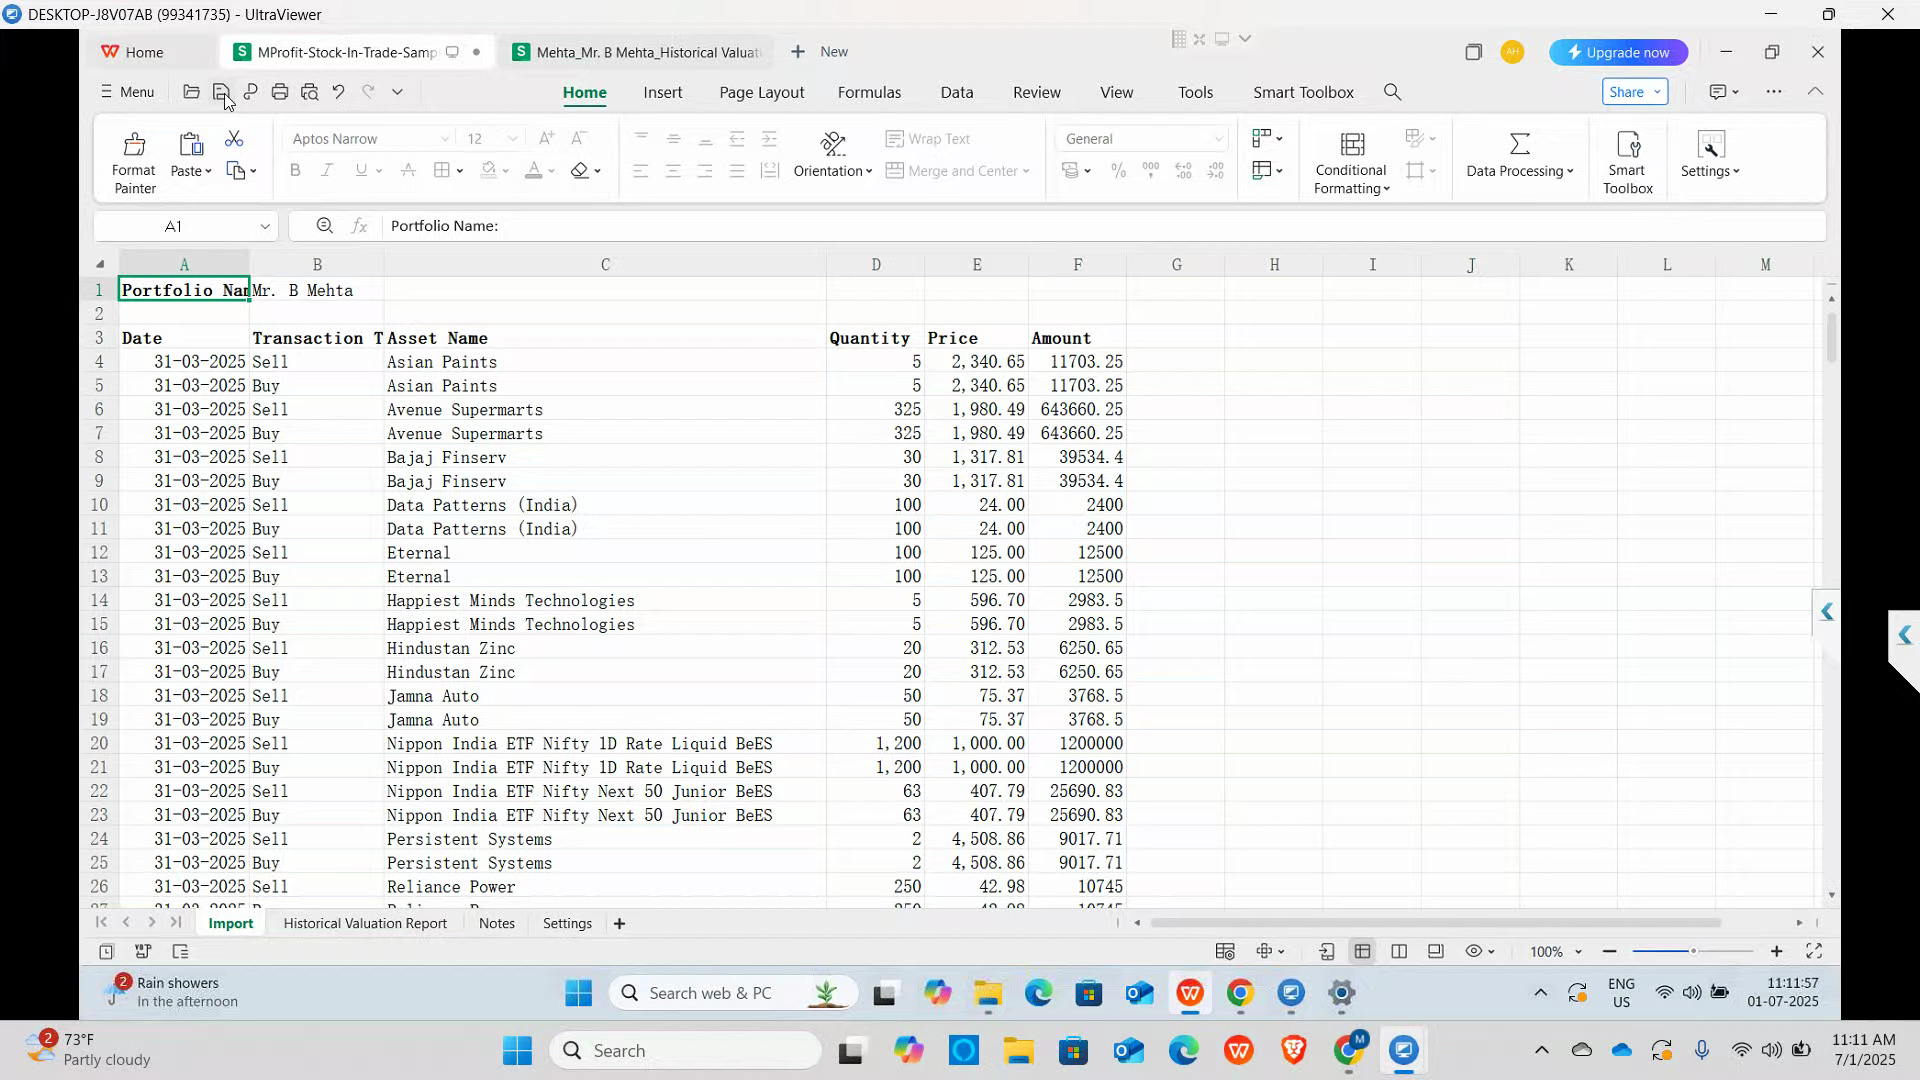Image resolution: width=1920 pixels, height=1080 pixels.
Task: Click the Save icon in quick toolbar
Action: coord(221,92)
